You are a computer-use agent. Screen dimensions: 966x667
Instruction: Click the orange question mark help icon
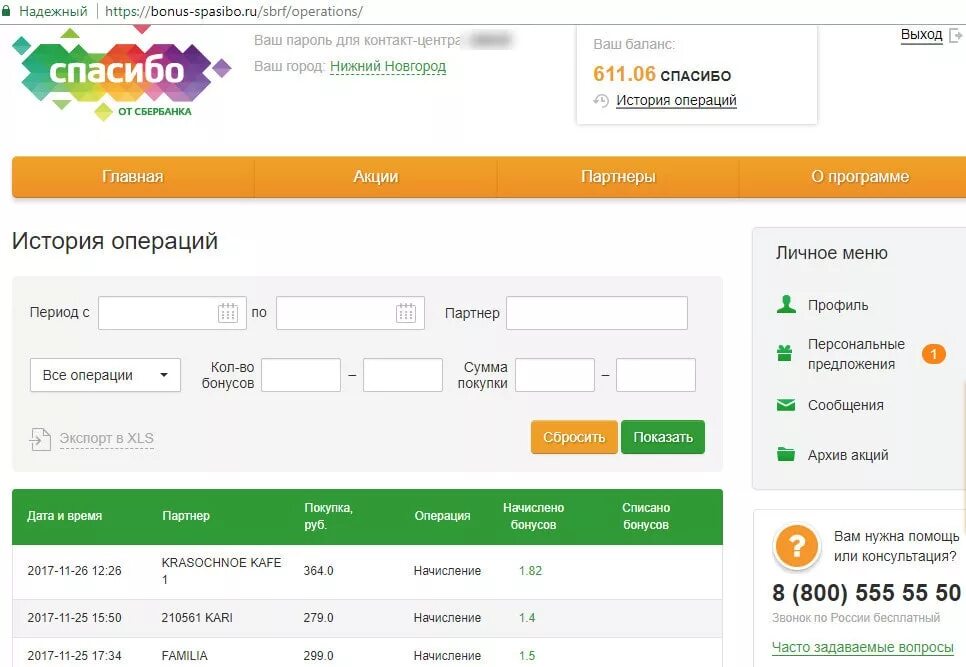pos(797,546)
